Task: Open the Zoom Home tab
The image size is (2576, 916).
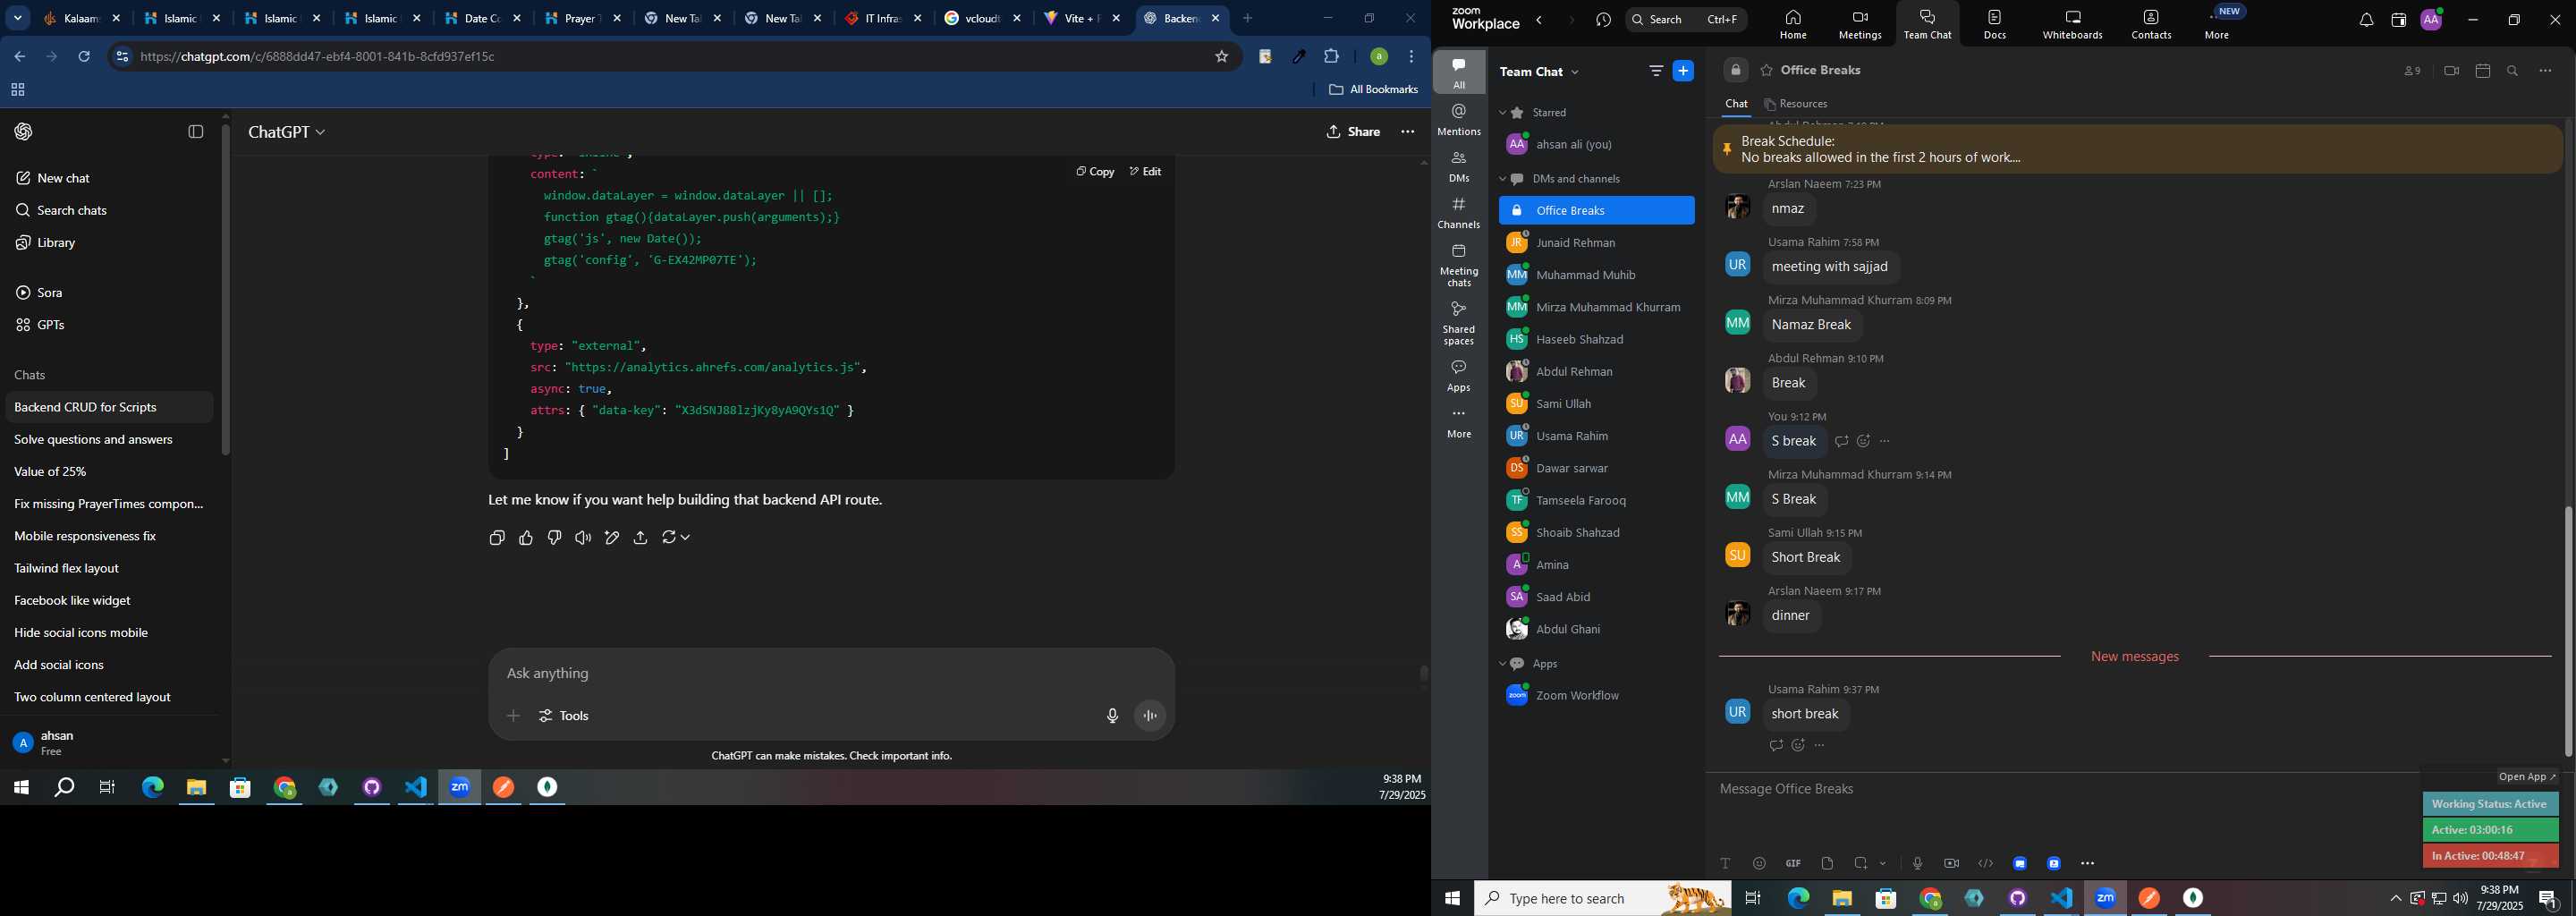Action: pos(1793,25)
